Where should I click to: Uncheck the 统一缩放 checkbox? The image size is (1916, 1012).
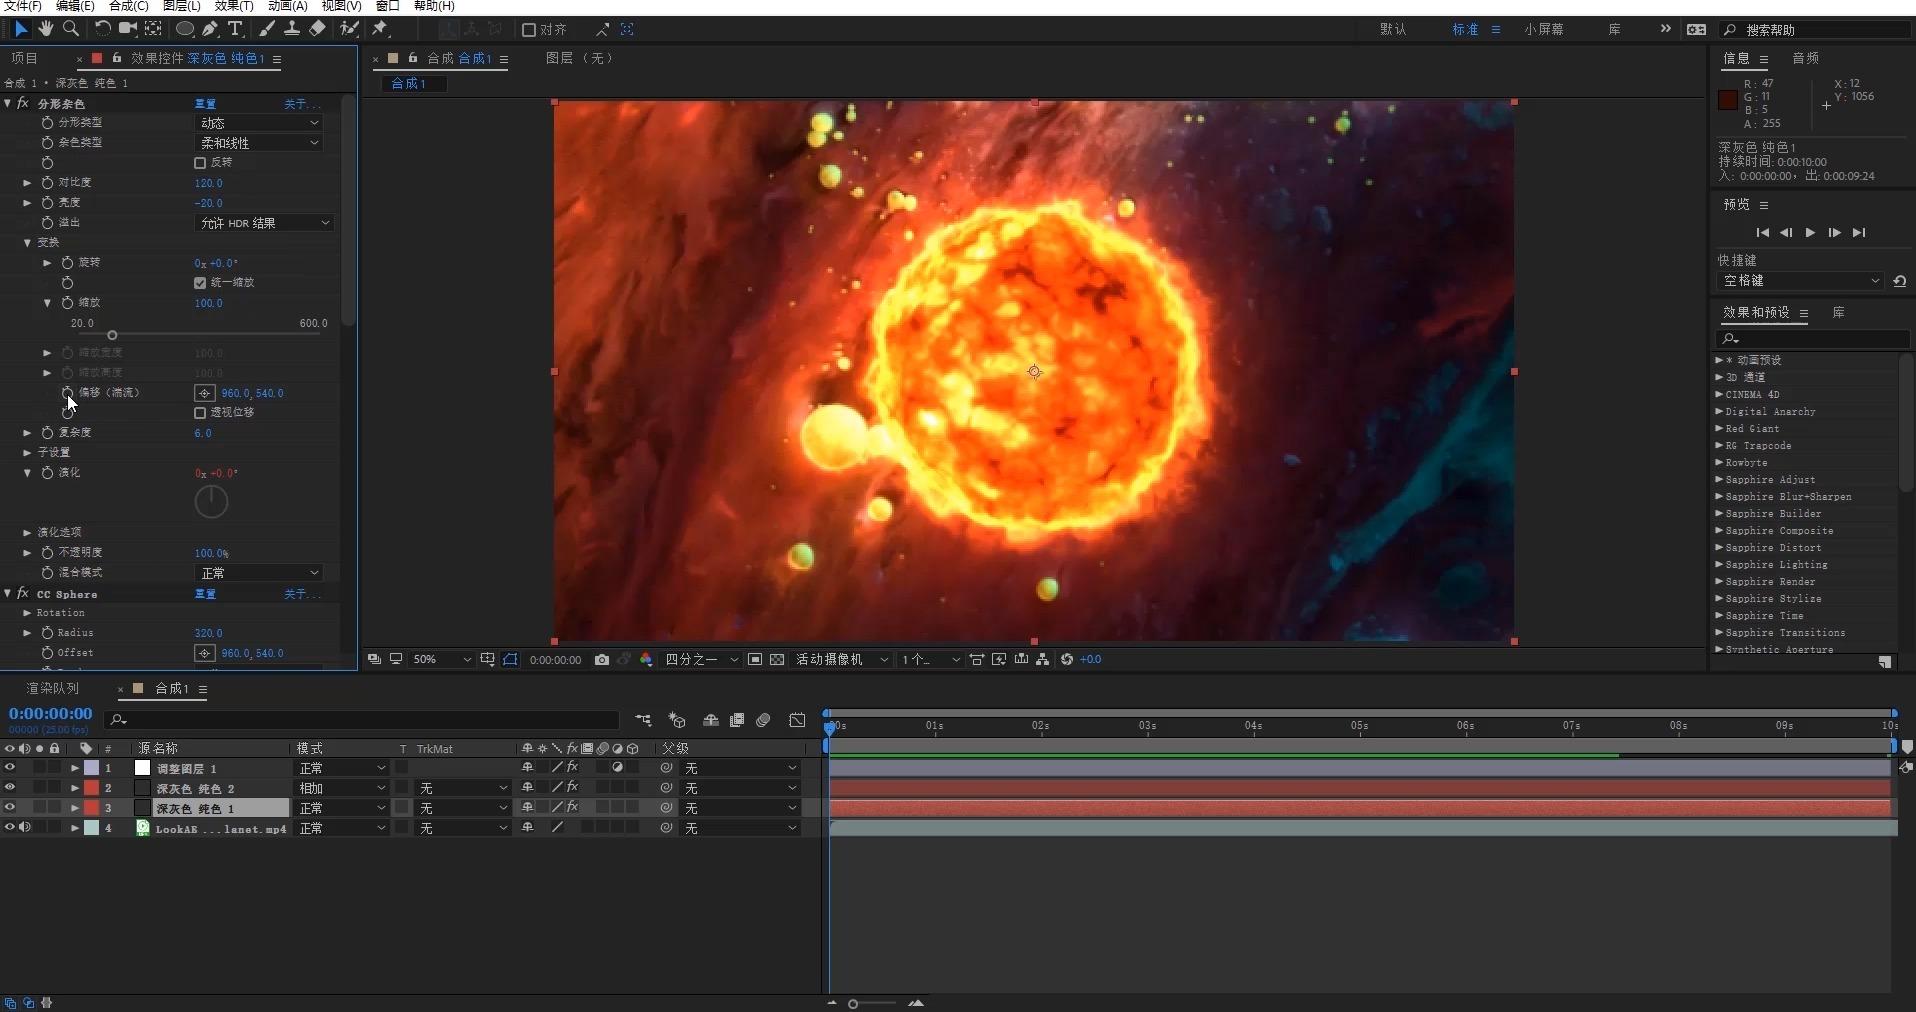click(x=200, y=283)
